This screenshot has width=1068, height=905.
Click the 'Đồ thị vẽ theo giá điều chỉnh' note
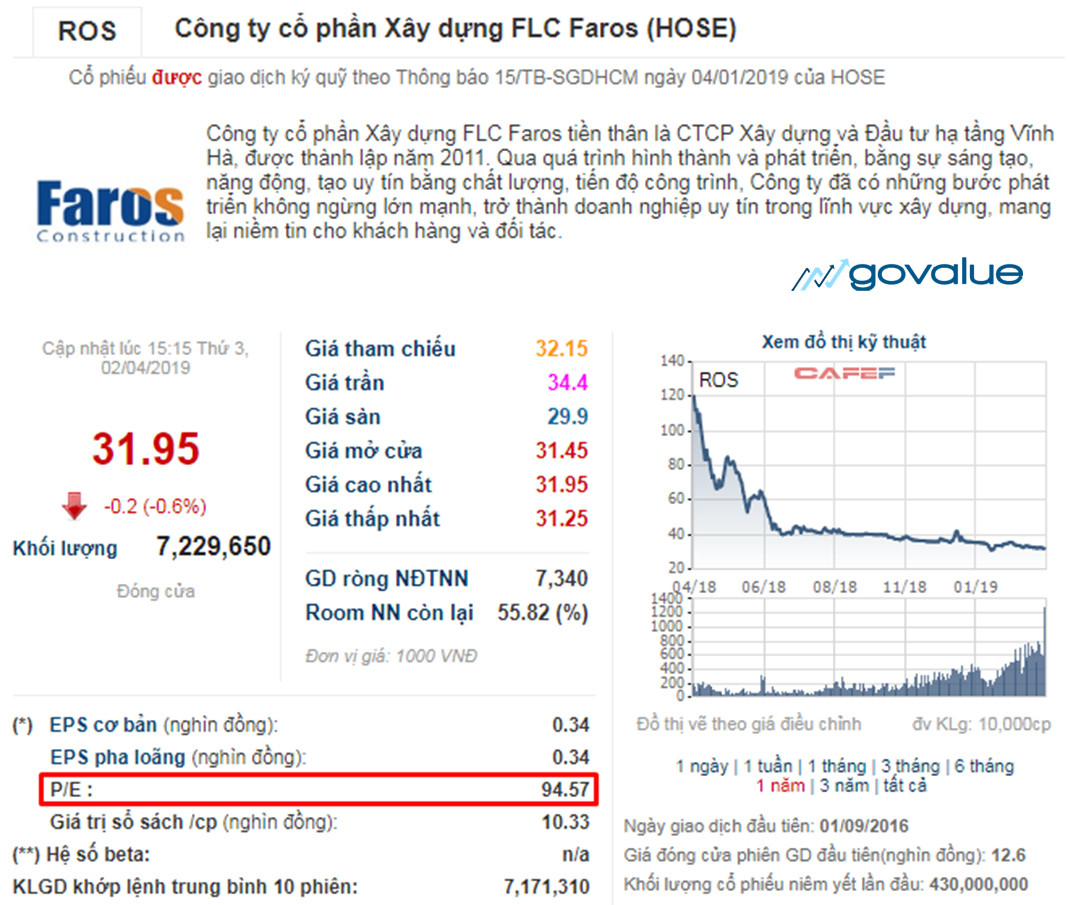pyautogui.click(x=749, y=725)
